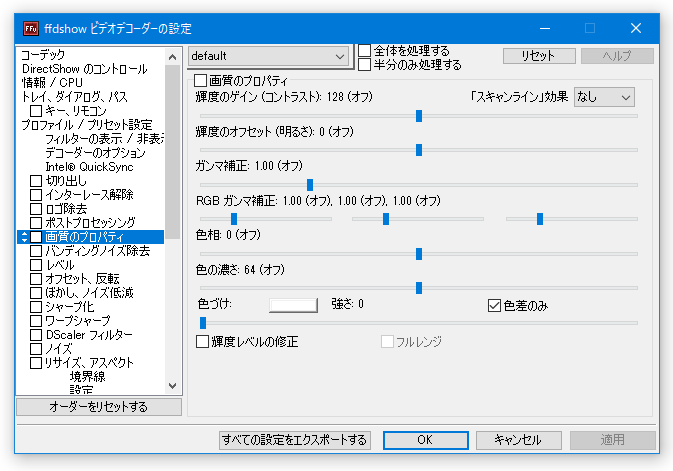The image size is (673, 471).
Task: Enable 半分のみ処理する checkbox
Action: pyautogui.click(x=364, y=64)
